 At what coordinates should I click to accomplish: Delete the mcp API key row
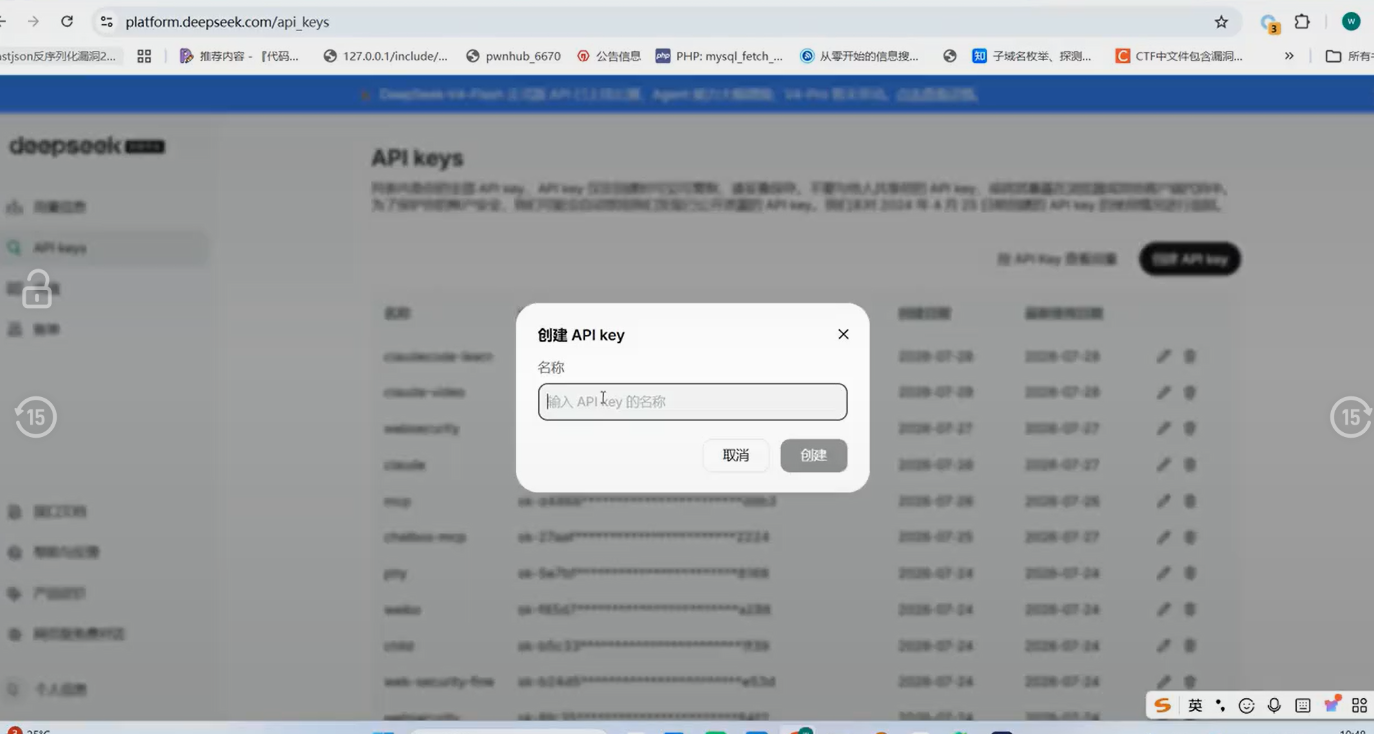tap(1190, 501)
